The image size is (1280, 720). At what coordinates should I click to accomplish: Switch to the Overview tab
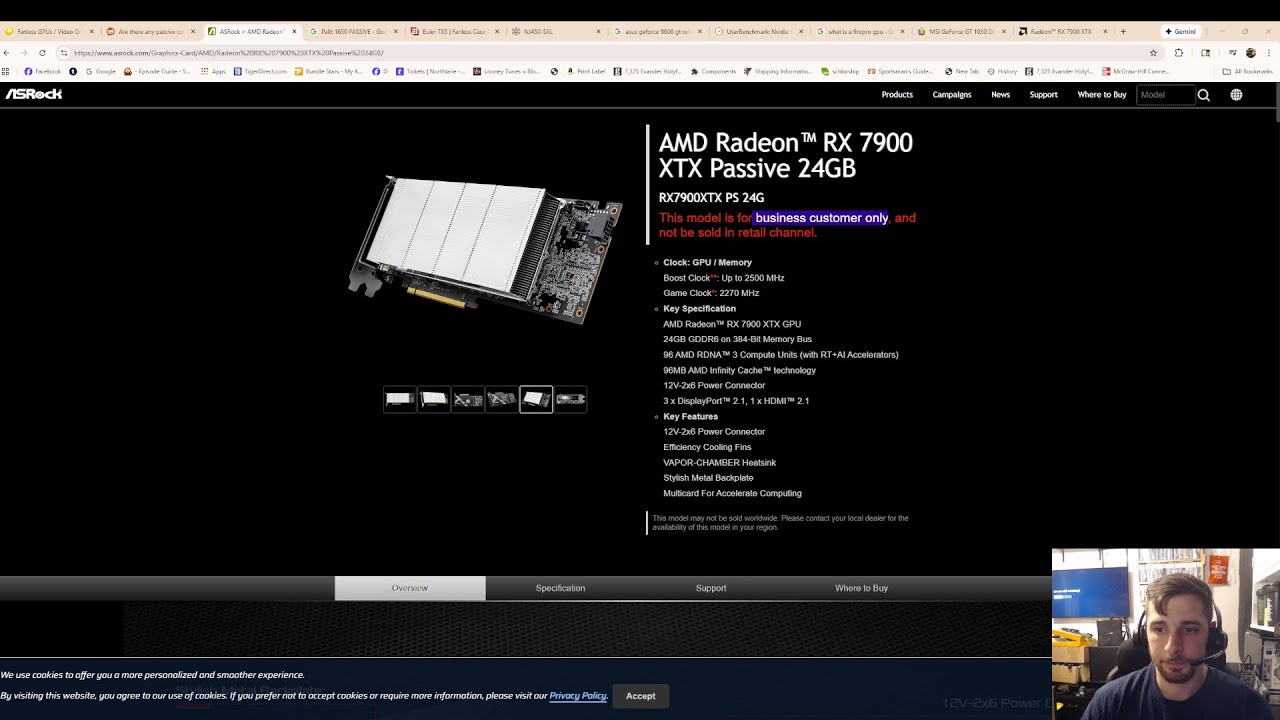click(x=410, y=588)
